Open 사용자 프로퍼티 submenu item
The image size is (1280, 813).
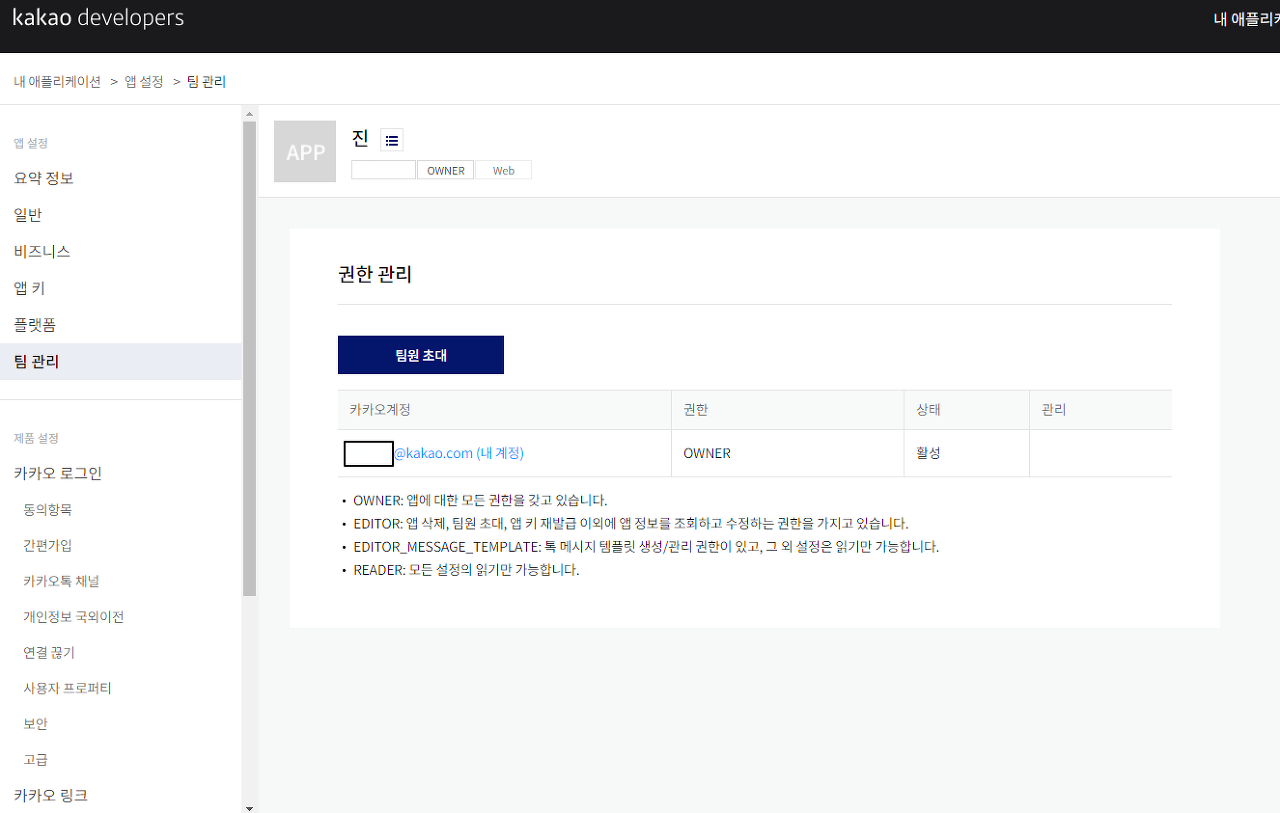click(x=67, y=689)
